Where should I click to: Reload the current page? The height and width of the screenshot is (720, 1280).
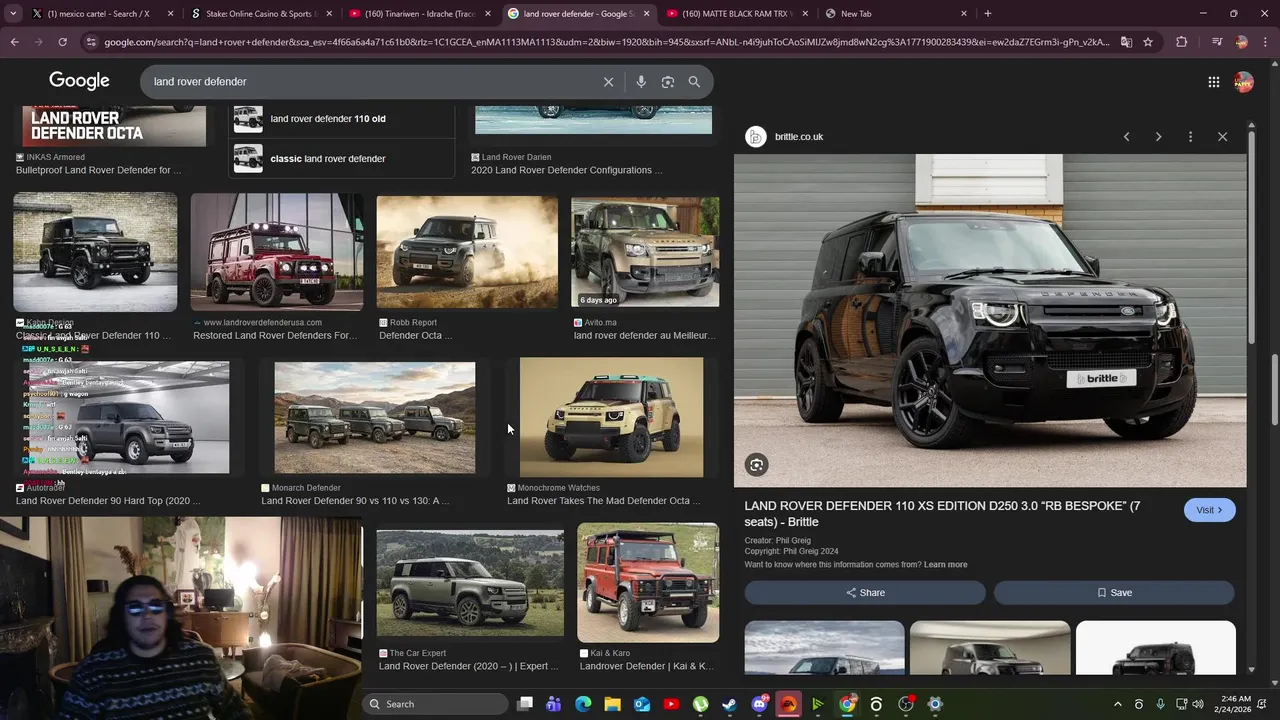(x=62, y=42)
